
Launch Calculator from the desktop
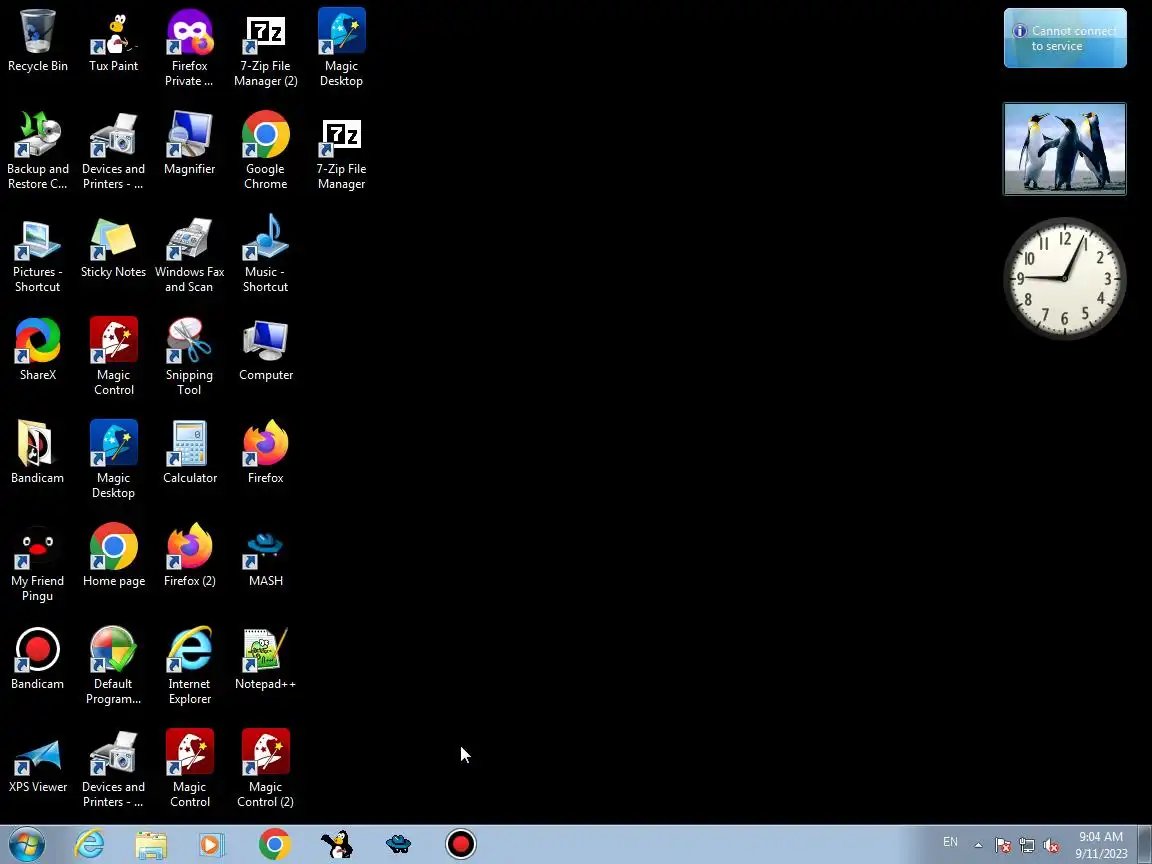click(x=190, y=453)
